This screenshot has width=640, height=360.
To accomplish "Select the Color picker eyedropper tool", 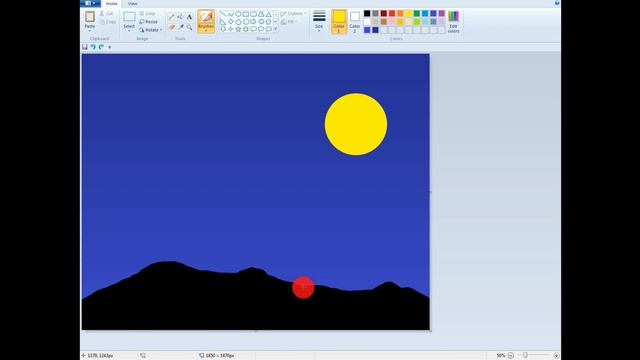I will coord(180,27).
